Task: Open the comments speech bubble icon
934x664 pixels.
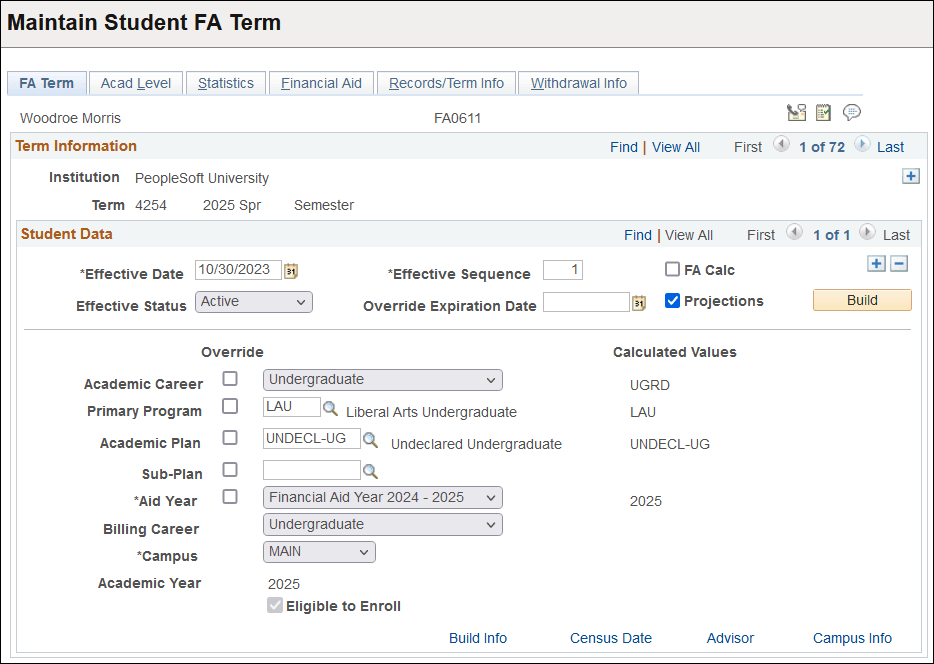Action: pyautogui.click(x=851, y=112)
